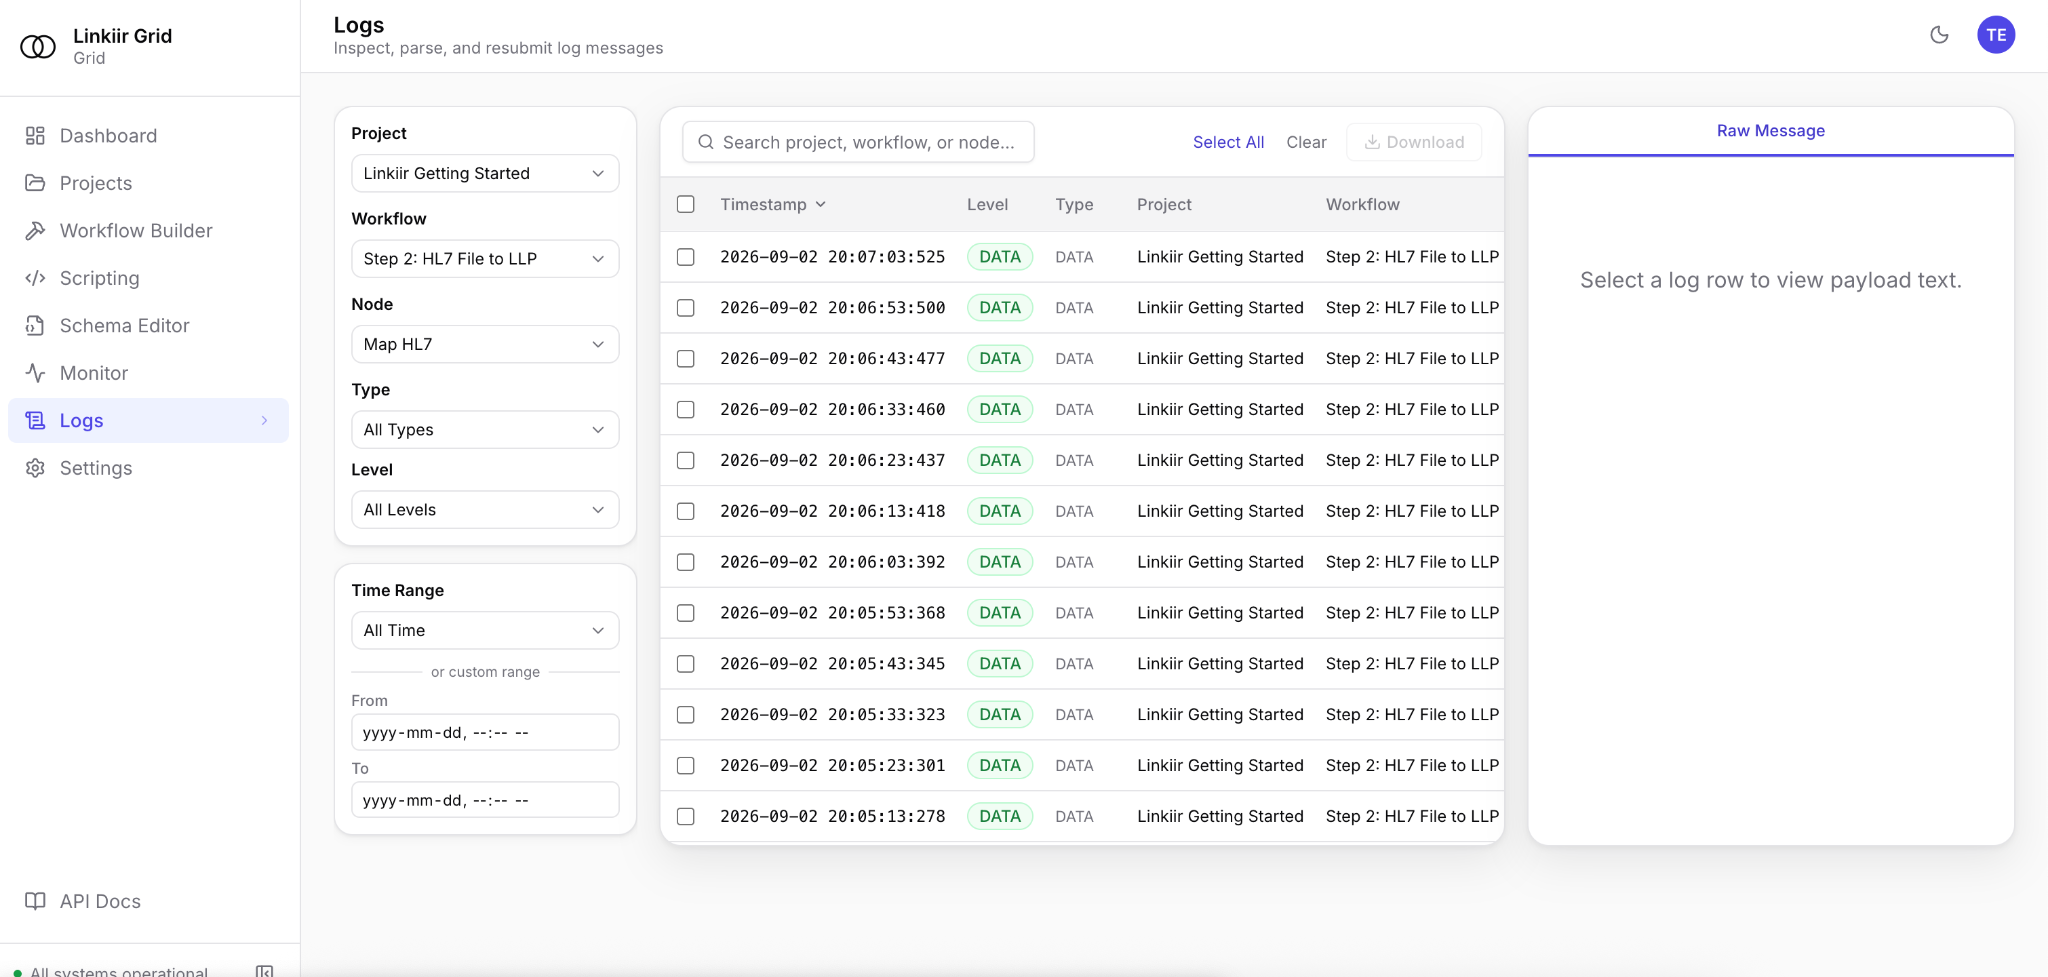Click the Logs sidebar item
Screen dimensions: 2048x977
pyautogui.click(x=148, y=421)
